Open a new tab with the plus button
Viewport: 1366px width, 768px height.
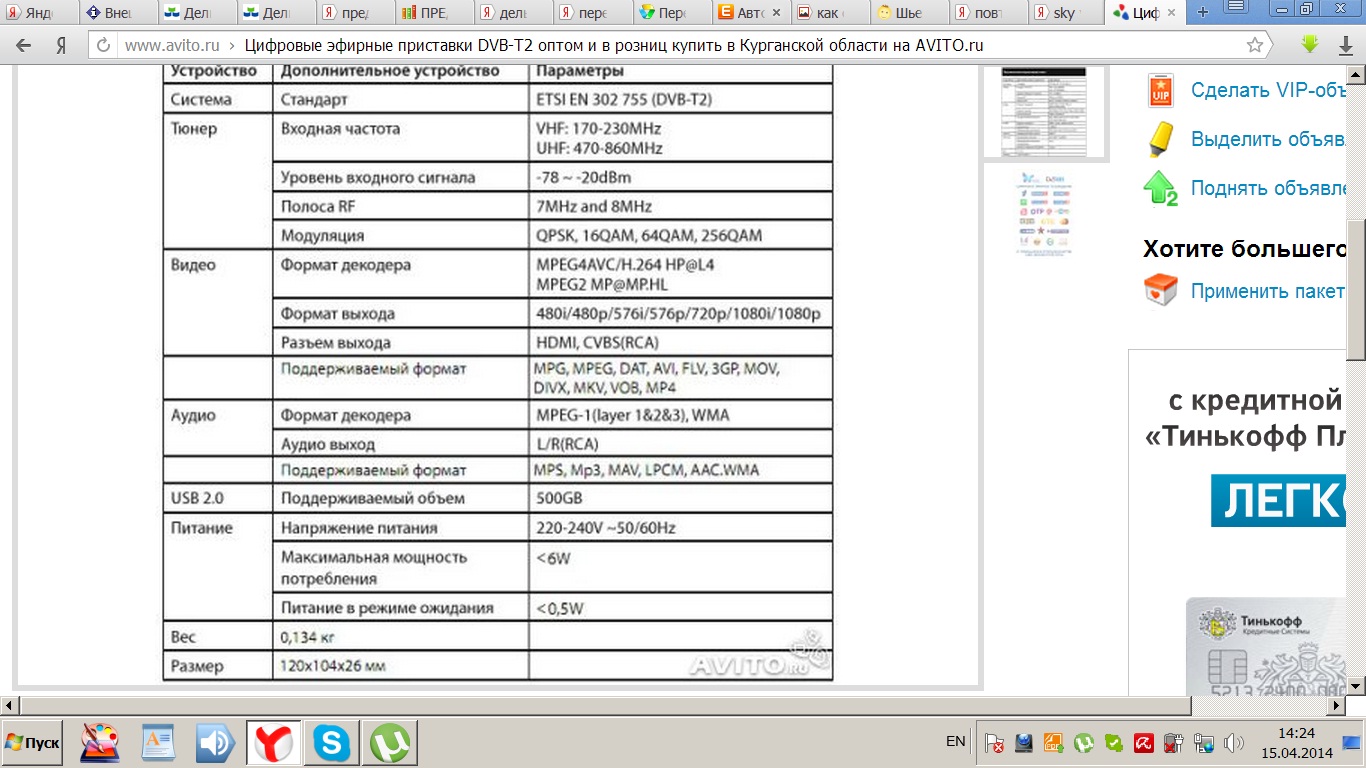tap(1203, 13)
